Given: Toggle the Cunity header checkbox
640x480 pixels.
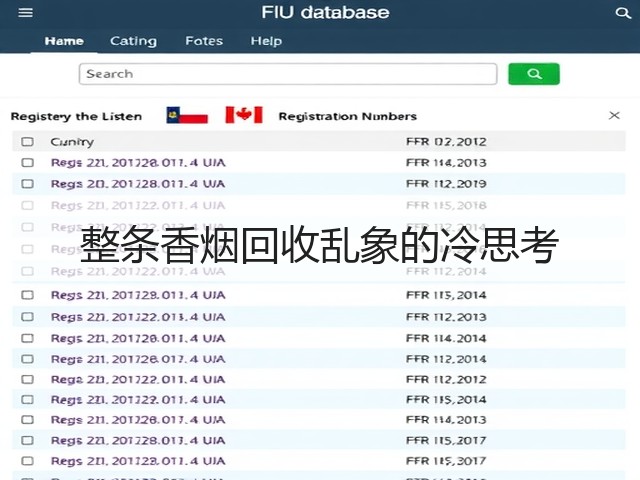Looking at the screenshot, I should click(x=27, y=142).
